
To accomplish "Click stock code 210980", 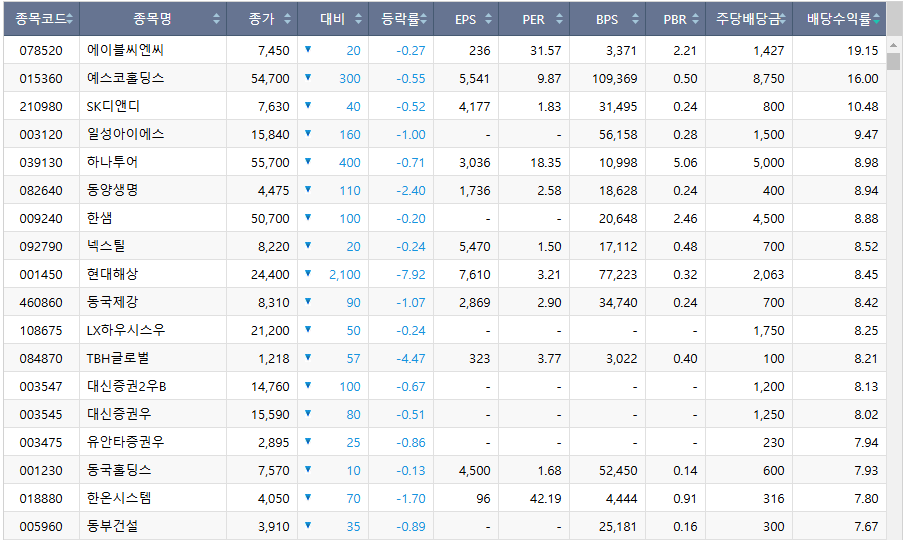I will coord(41,107).
